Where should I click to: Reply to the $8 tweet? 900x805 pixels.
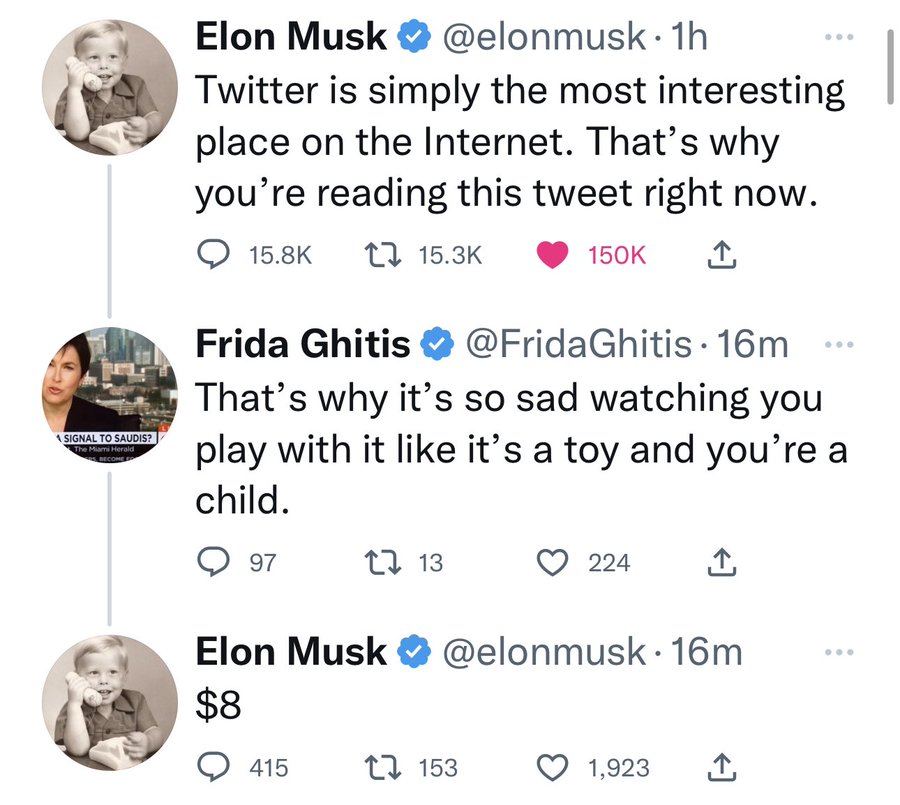214,768
